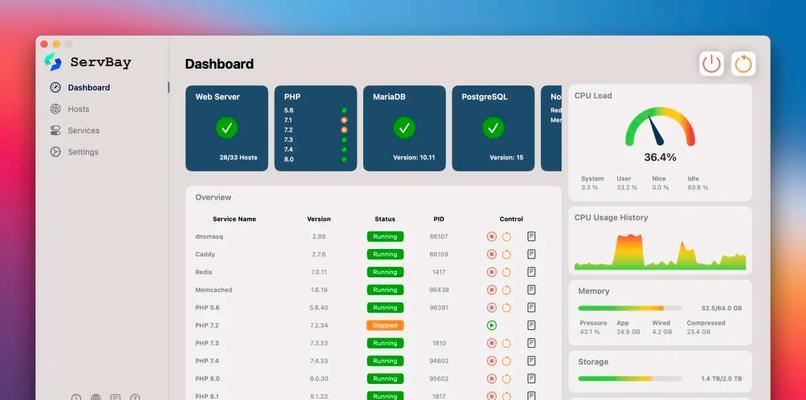806x400 pixels.
Task: Stop the Redis service
Action: pyautogui.click(x=491, y=272)
